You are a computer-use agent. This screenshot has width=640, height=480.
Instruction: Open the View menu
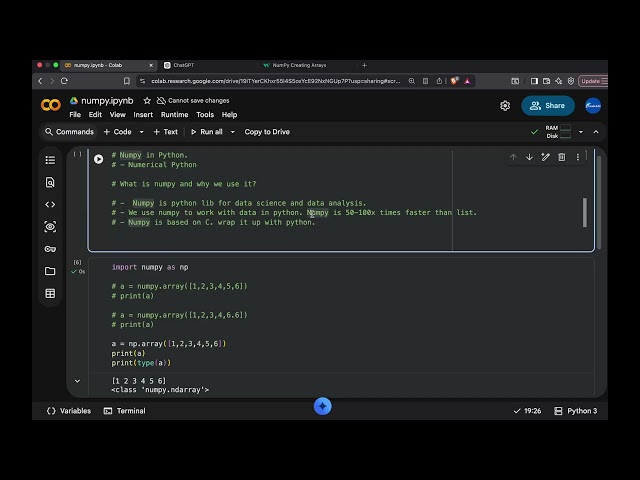118,115
